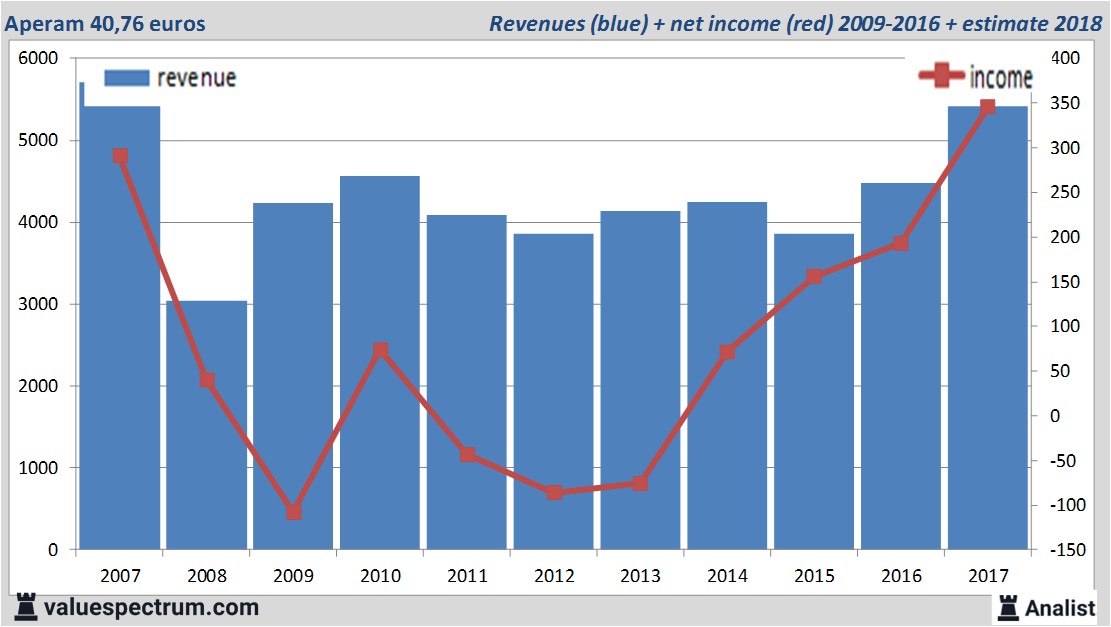This screenshot has height=627, width=1111.
Task: Click the 350 income axis label
Action: click(x=1065, y=103)
